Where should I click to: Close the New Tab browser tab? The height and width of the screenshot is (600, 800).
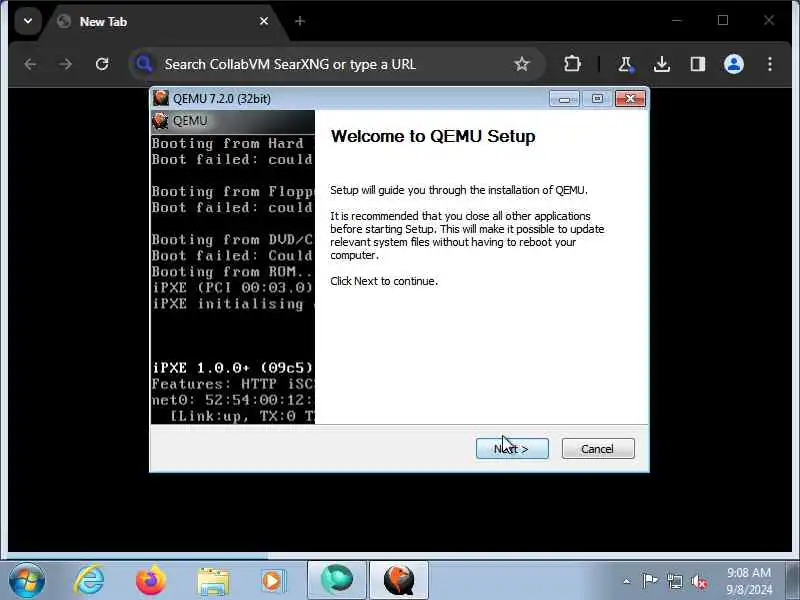pyautogui.click(x=264, y=21)
